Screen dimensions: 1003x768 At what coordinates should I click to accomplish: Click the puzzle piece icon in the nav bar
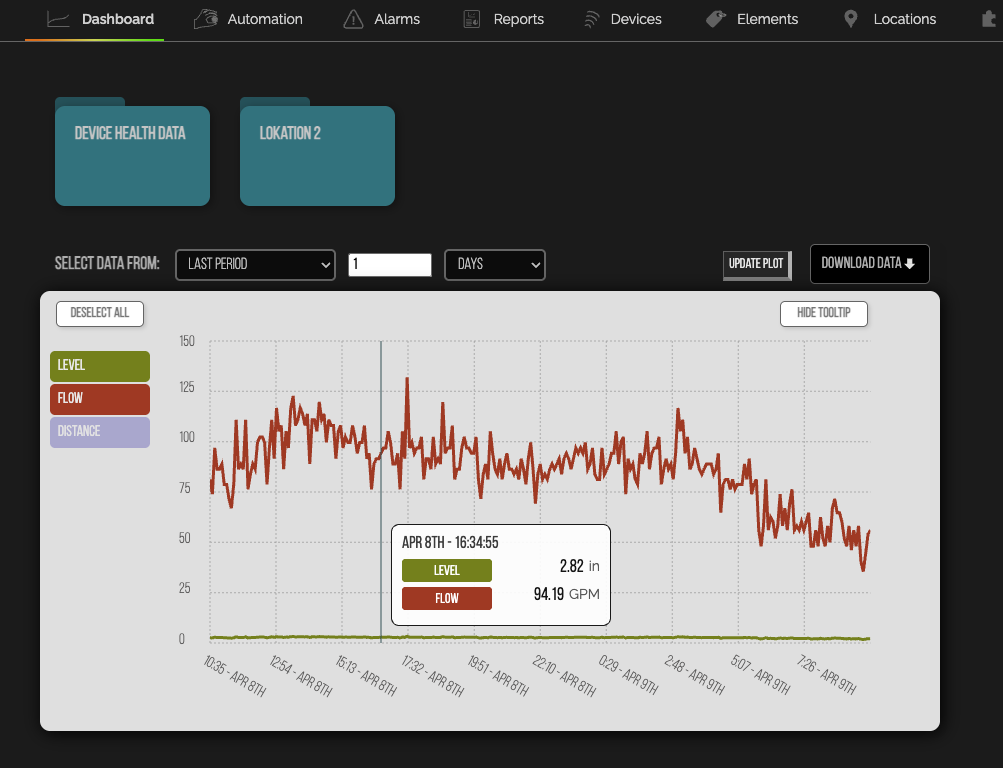(990, 19)
